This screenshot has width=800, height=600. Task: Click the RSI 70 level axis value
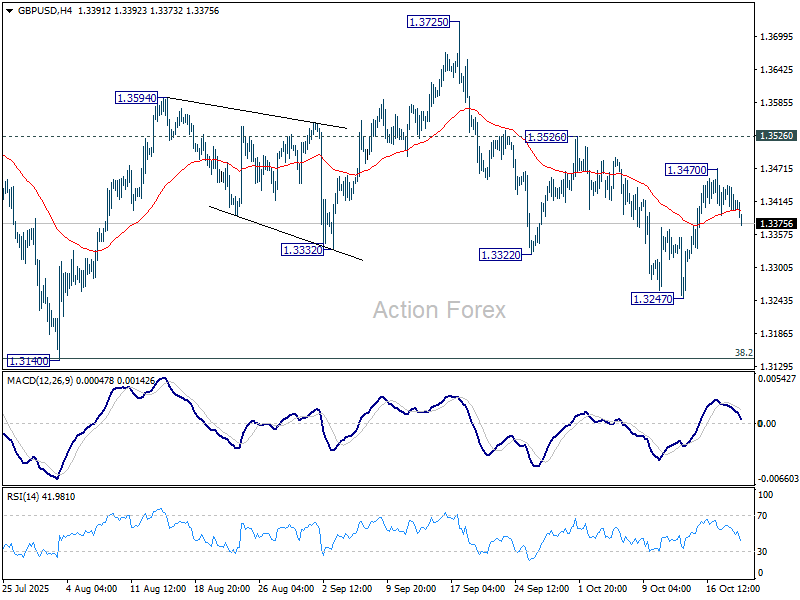(x=765, y=516)
